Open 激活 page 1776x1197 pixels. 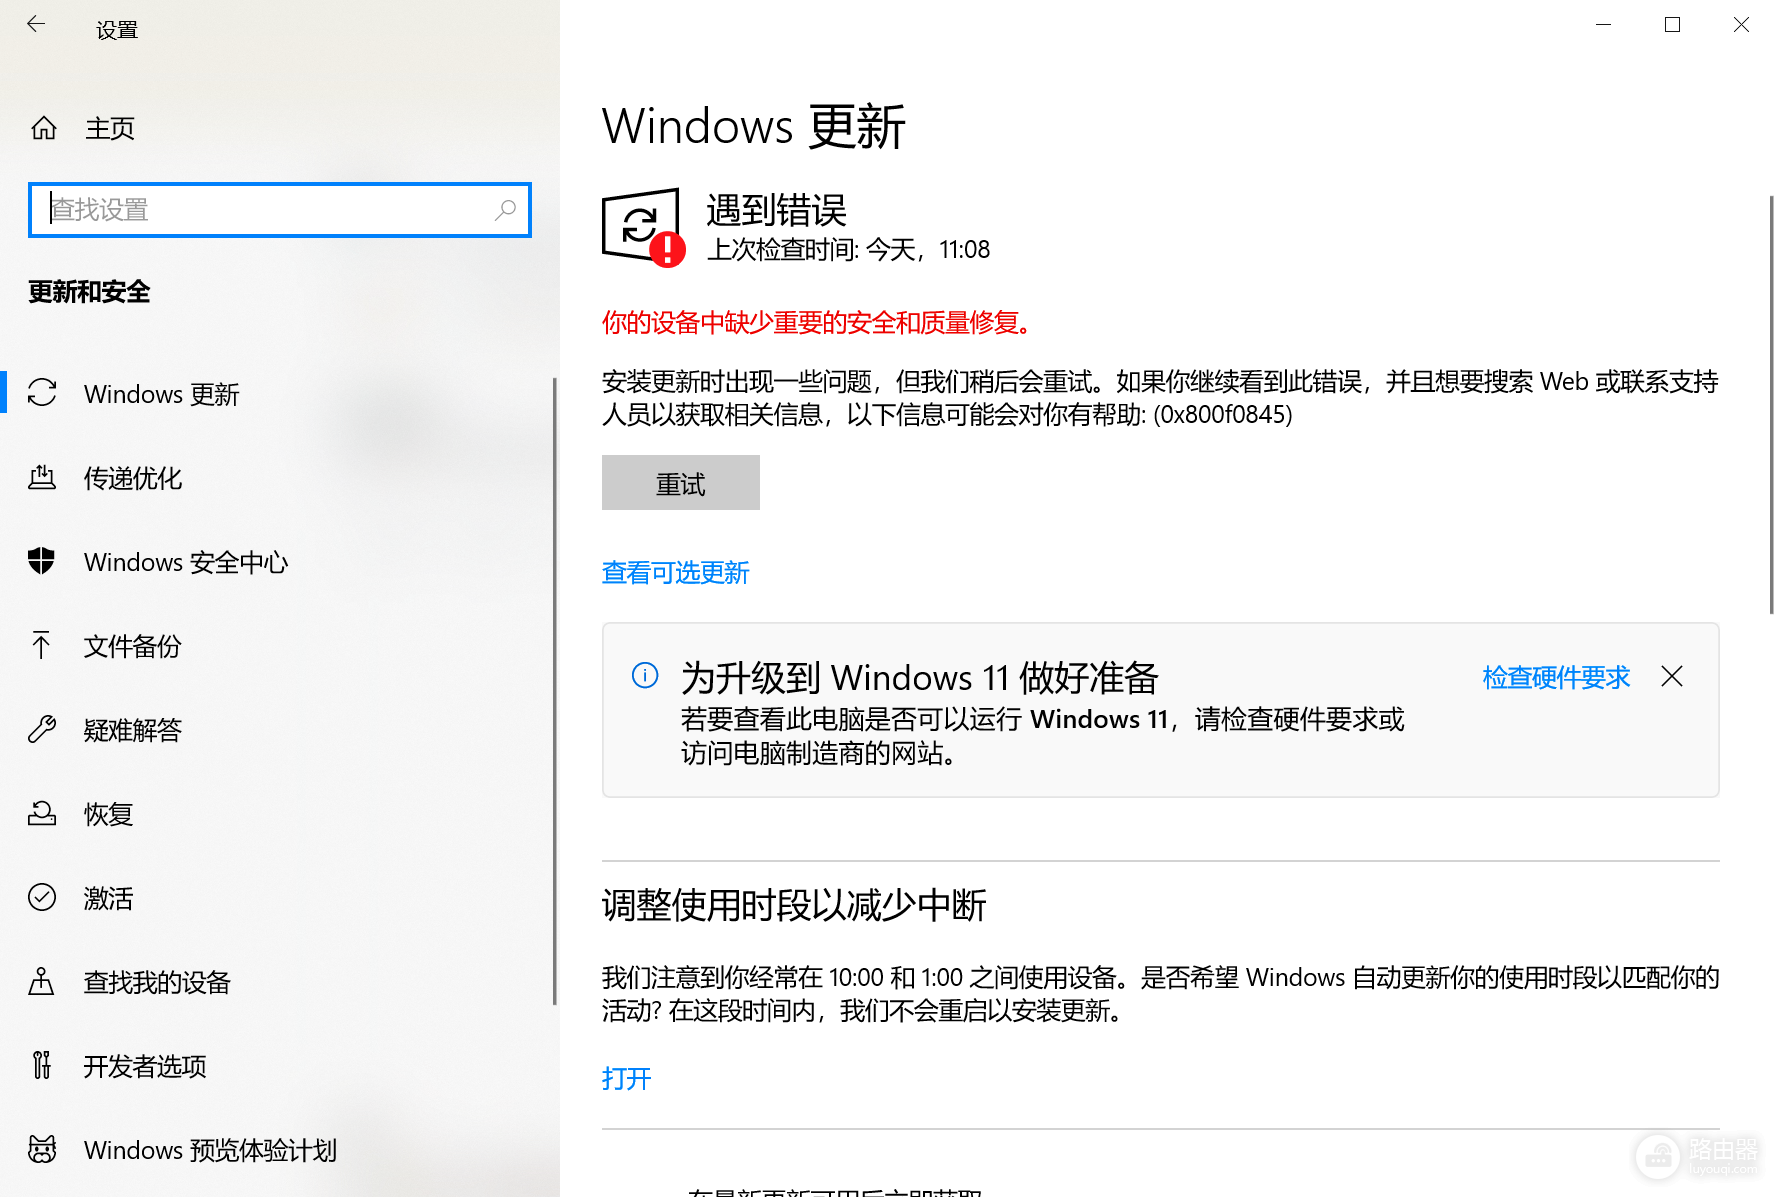pyautogui.click(x=278, y=897)
